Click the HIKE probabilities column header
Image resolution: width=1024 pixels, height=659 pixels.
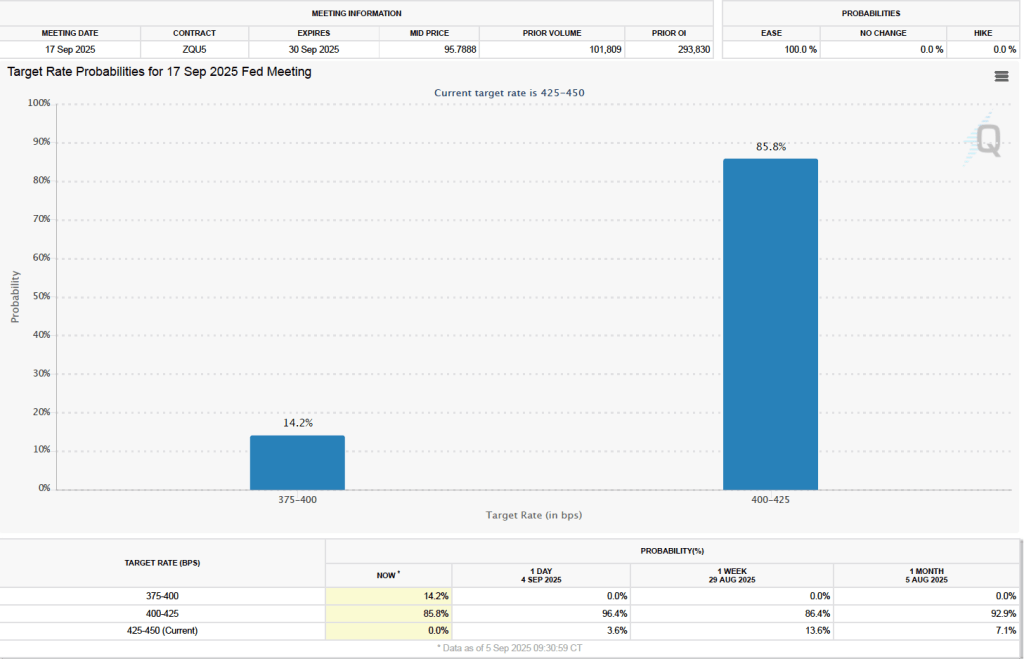(x=983, y=33)
